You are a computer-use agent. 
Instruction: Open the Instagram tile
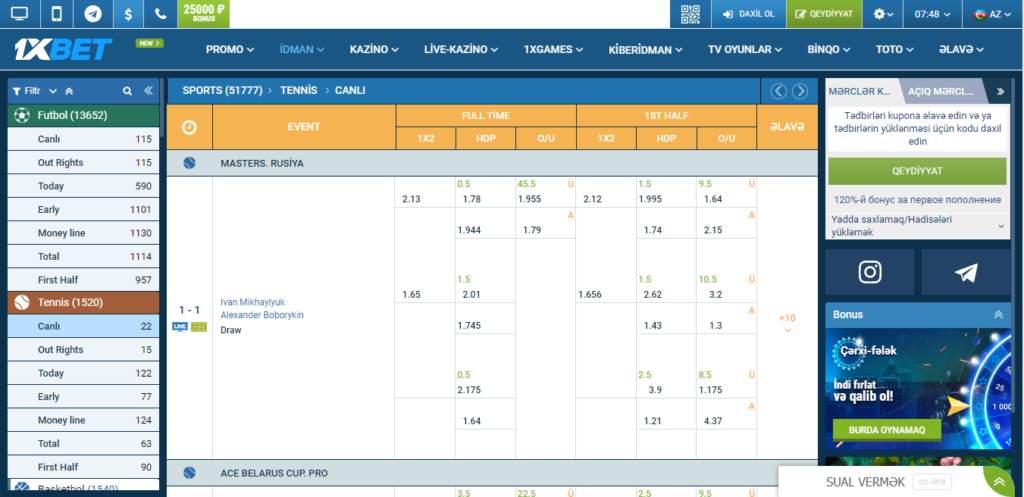870,272
